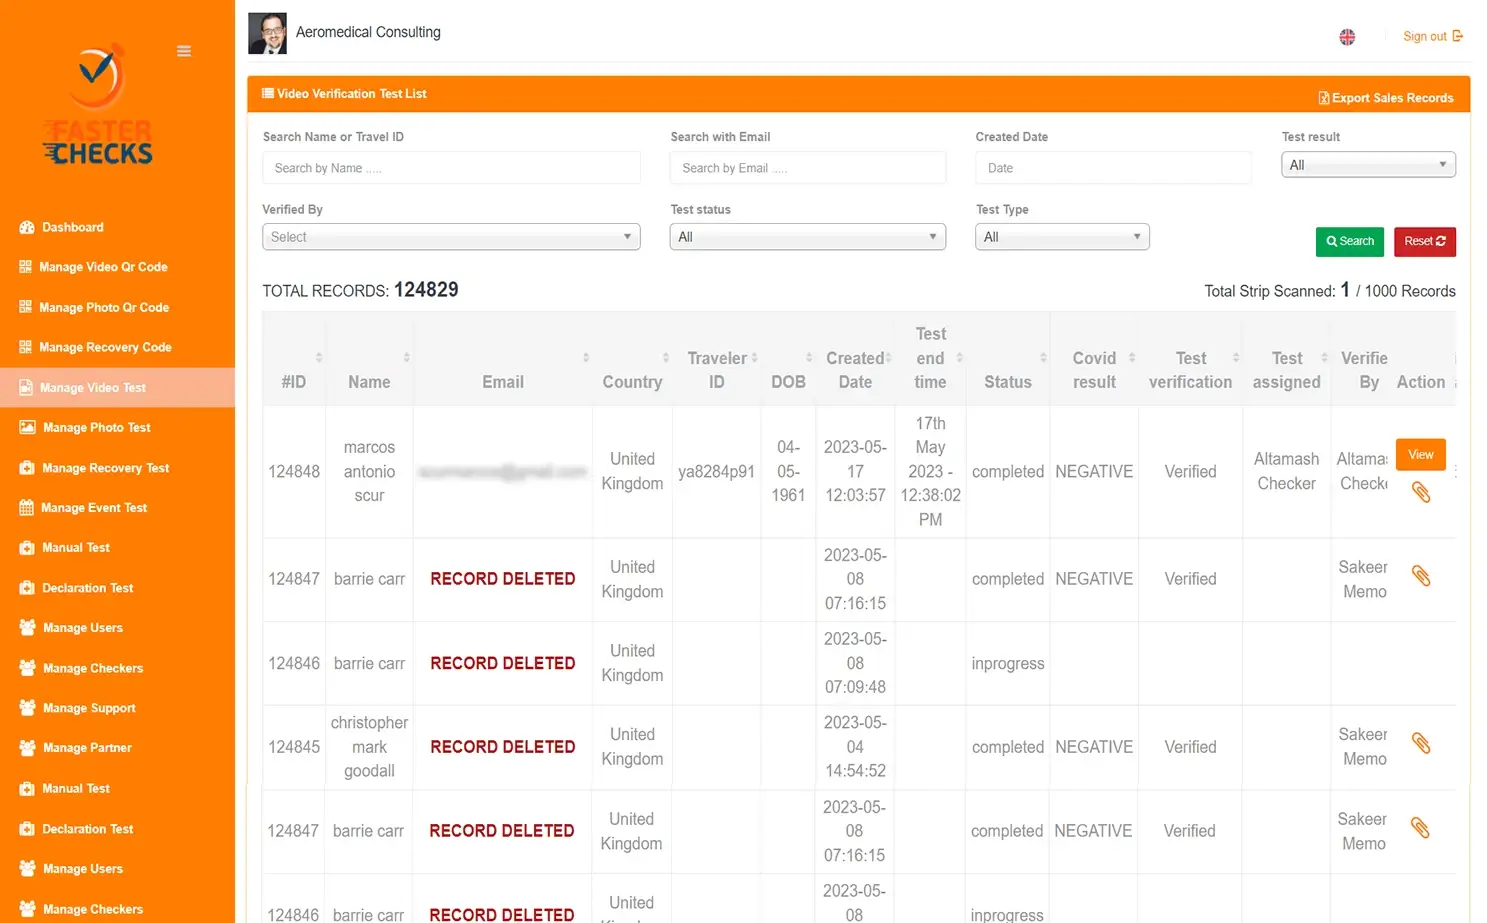Click the Export Sales Records file icon
The image size is (1487, 923).
[1324, 98]
